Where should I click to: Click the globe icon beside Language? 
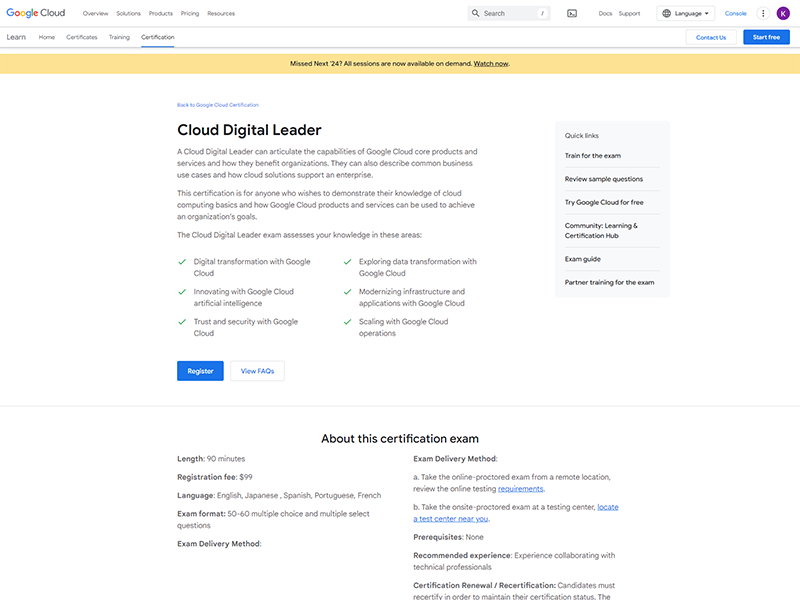(666, 13)
